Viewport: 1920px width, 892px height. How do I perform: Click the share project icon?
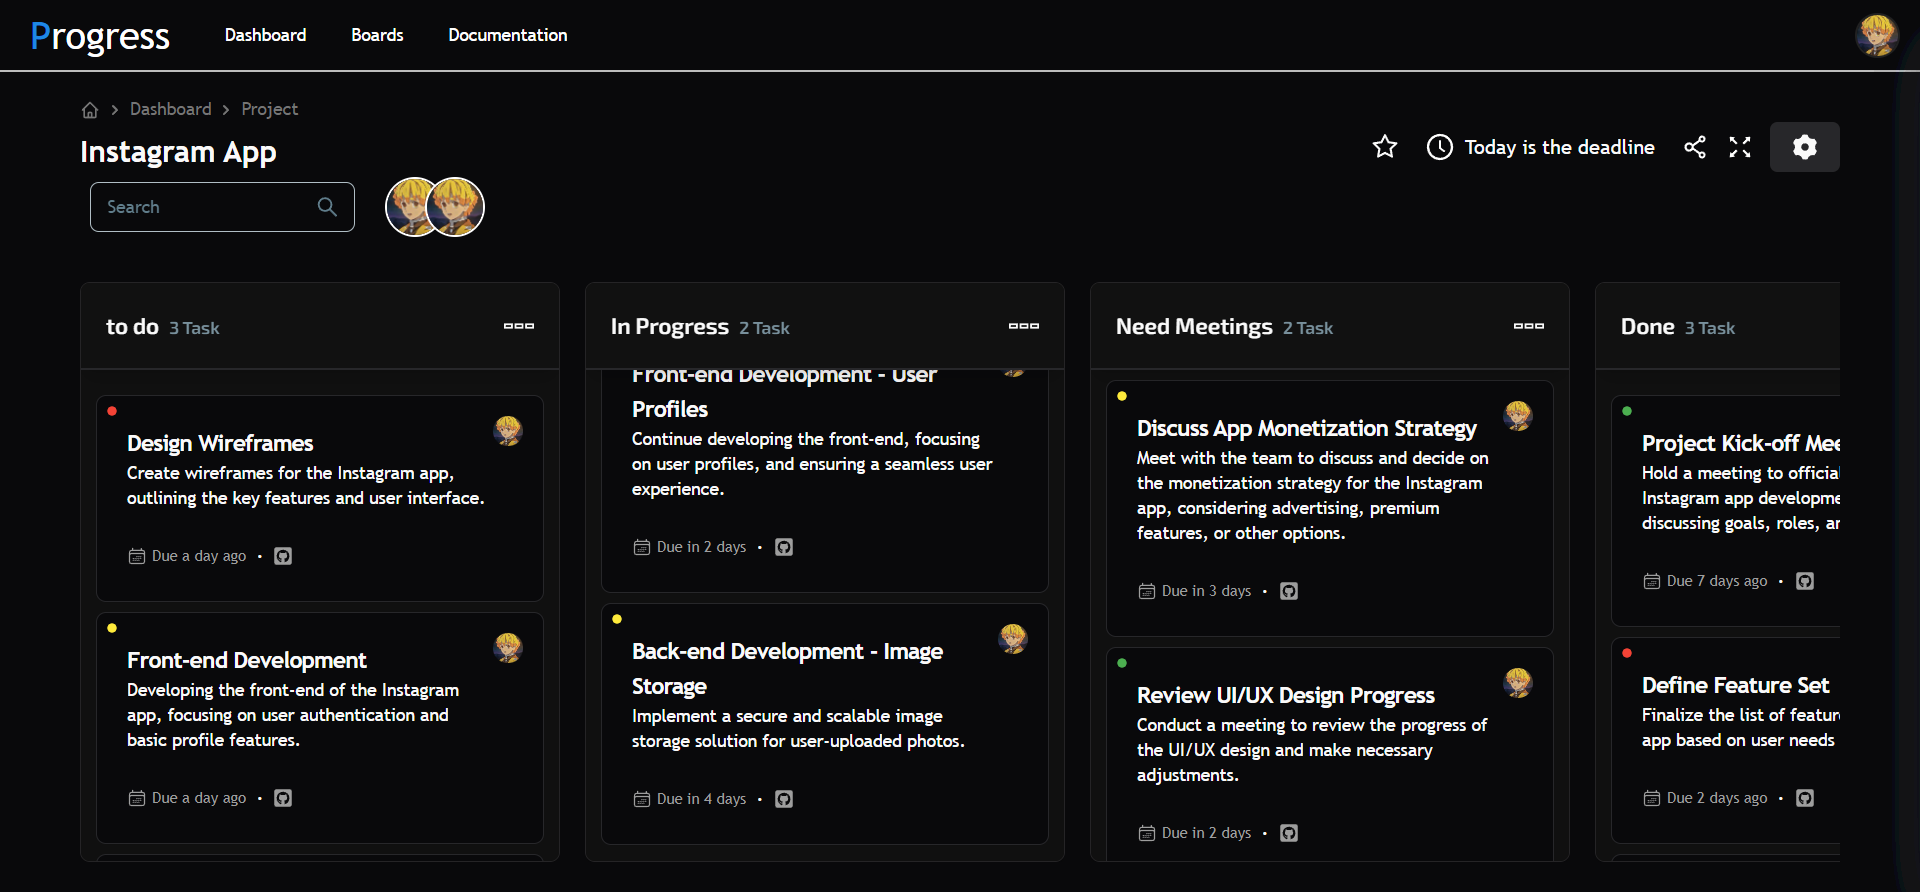tap(1695, 147)
